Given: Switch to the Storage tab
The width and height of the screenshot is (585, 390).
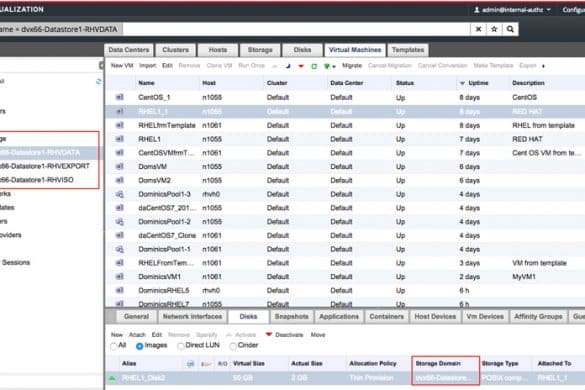Looking at the screenshot, I should (260, 50).
